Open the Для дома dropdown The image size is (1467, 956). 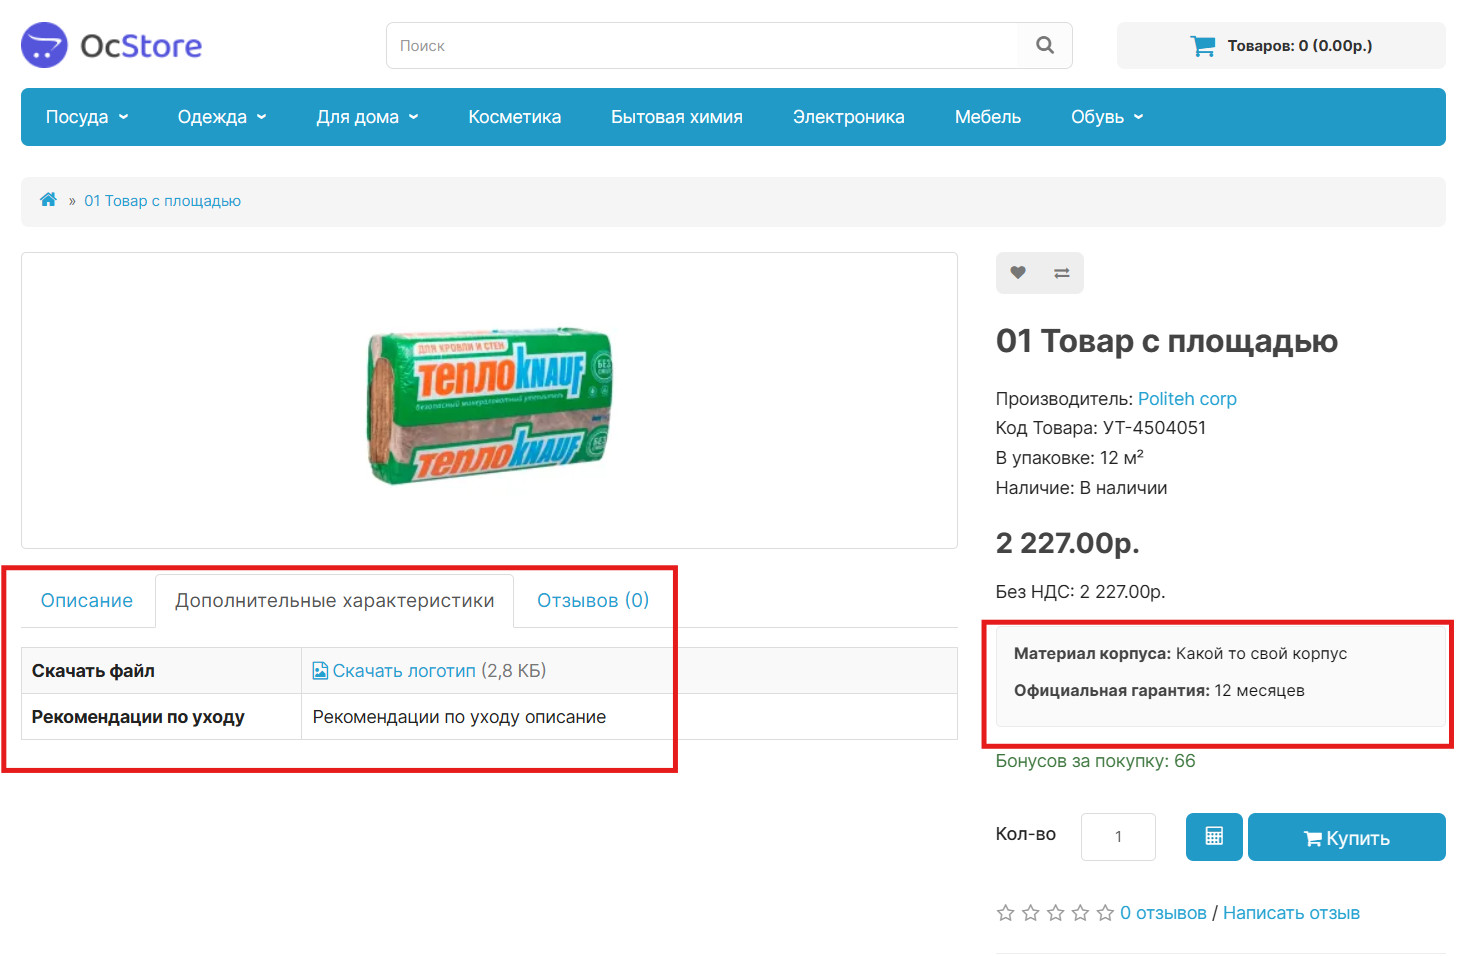tap(367, 117)
